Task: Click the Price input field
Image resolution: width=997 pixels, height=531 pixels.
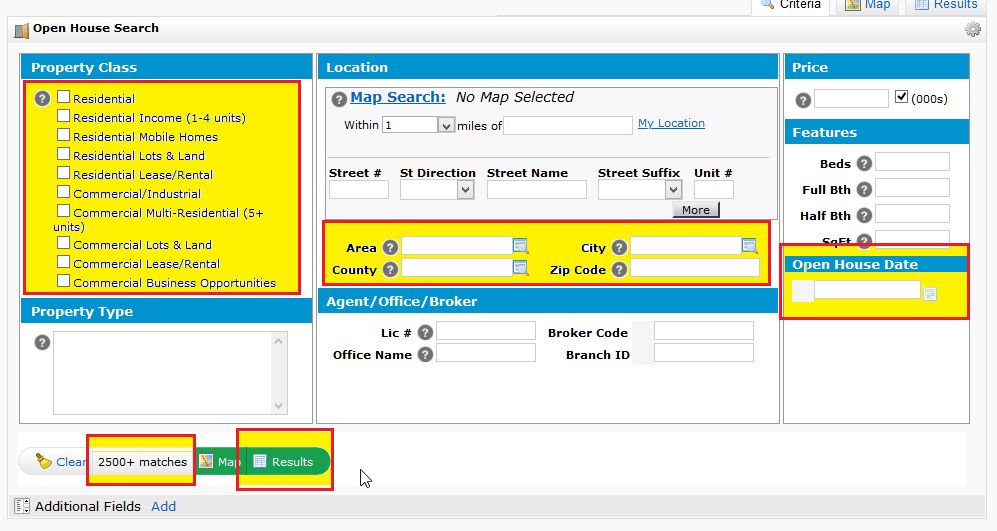Action: [x=851, y=99]
